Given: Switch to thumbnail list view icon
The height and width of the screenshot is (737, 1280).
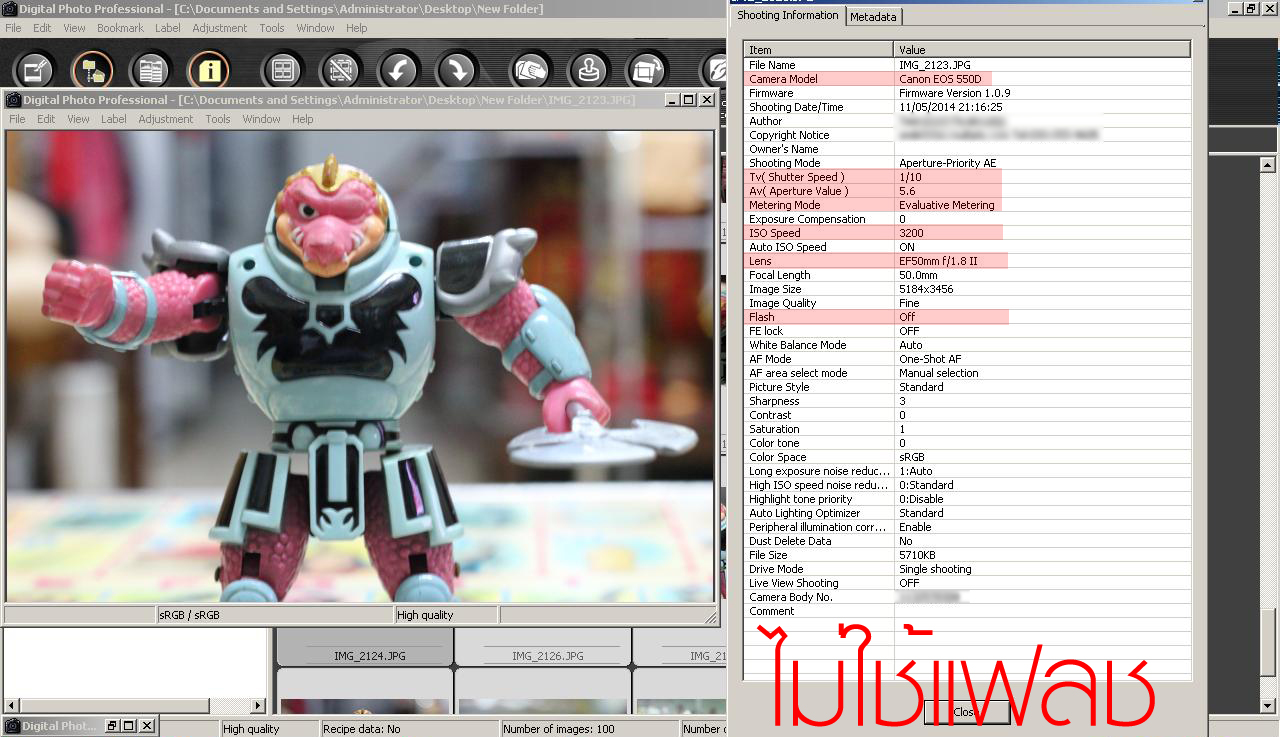Looking at the screenshot, I should point(151,70).
